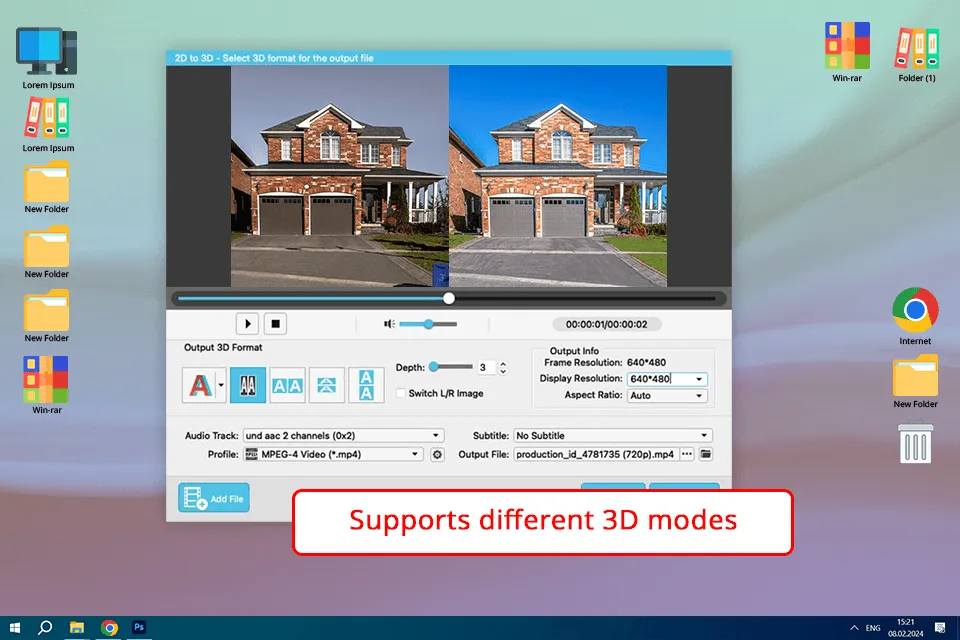Open the notification center icon
Screen dimensions: 960x640
(x=940, y=628)
